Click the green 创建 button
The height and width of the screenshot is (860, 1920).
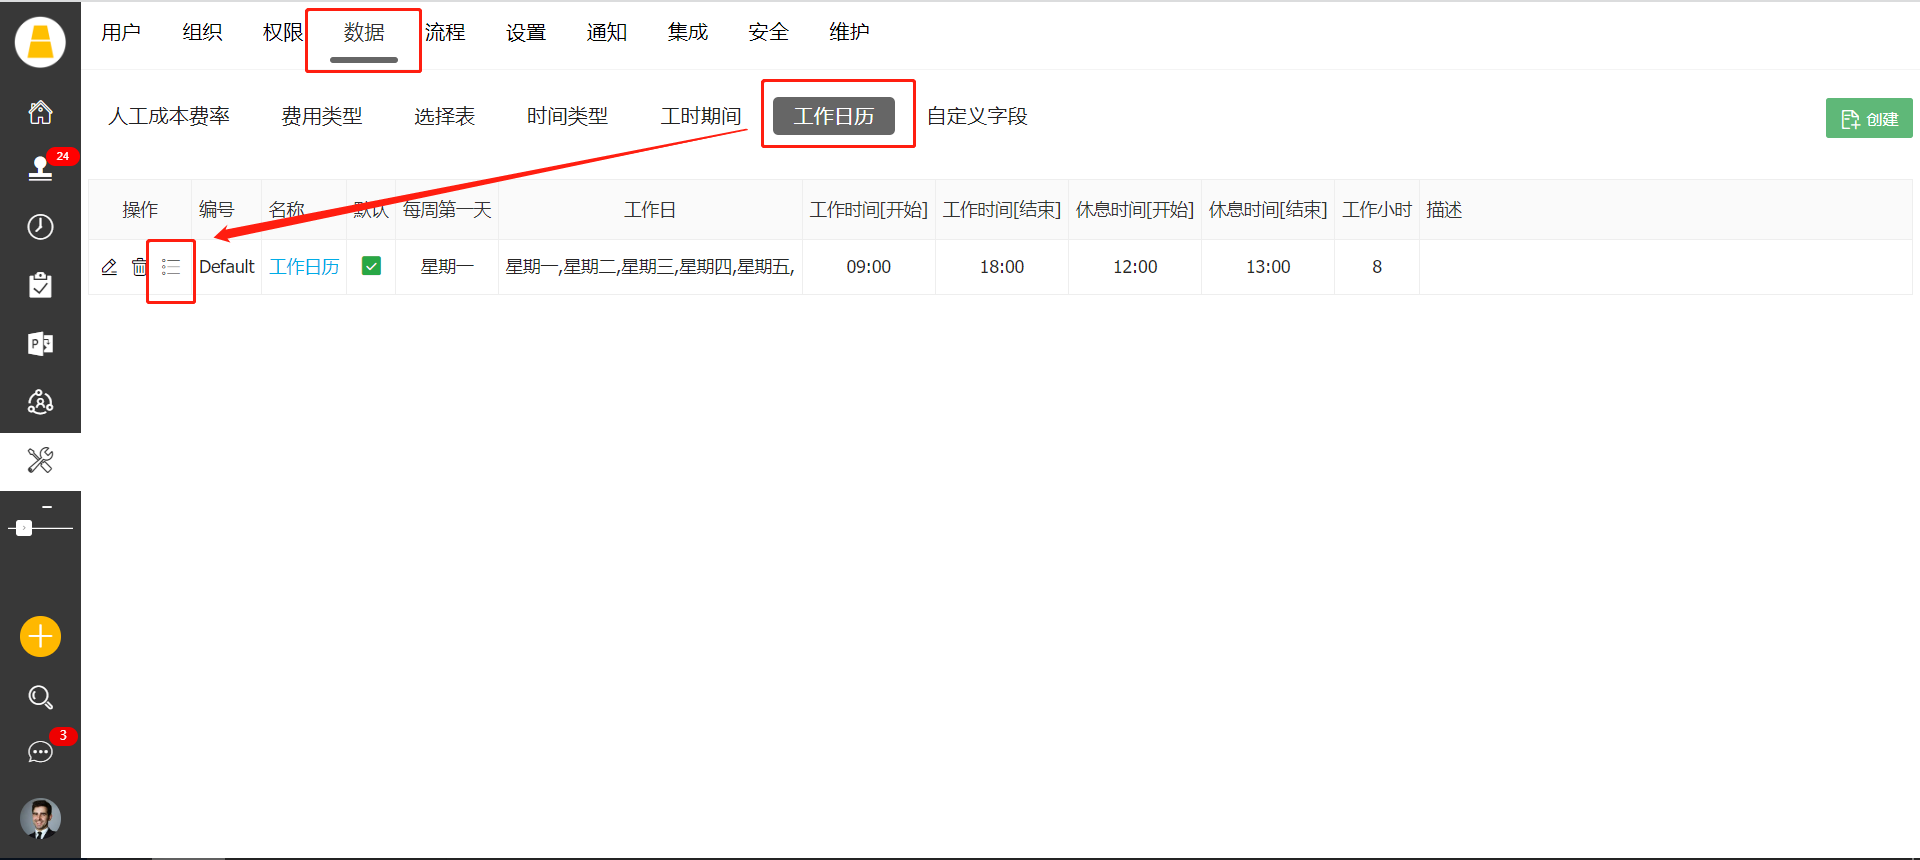click(x=1868, y=119)
